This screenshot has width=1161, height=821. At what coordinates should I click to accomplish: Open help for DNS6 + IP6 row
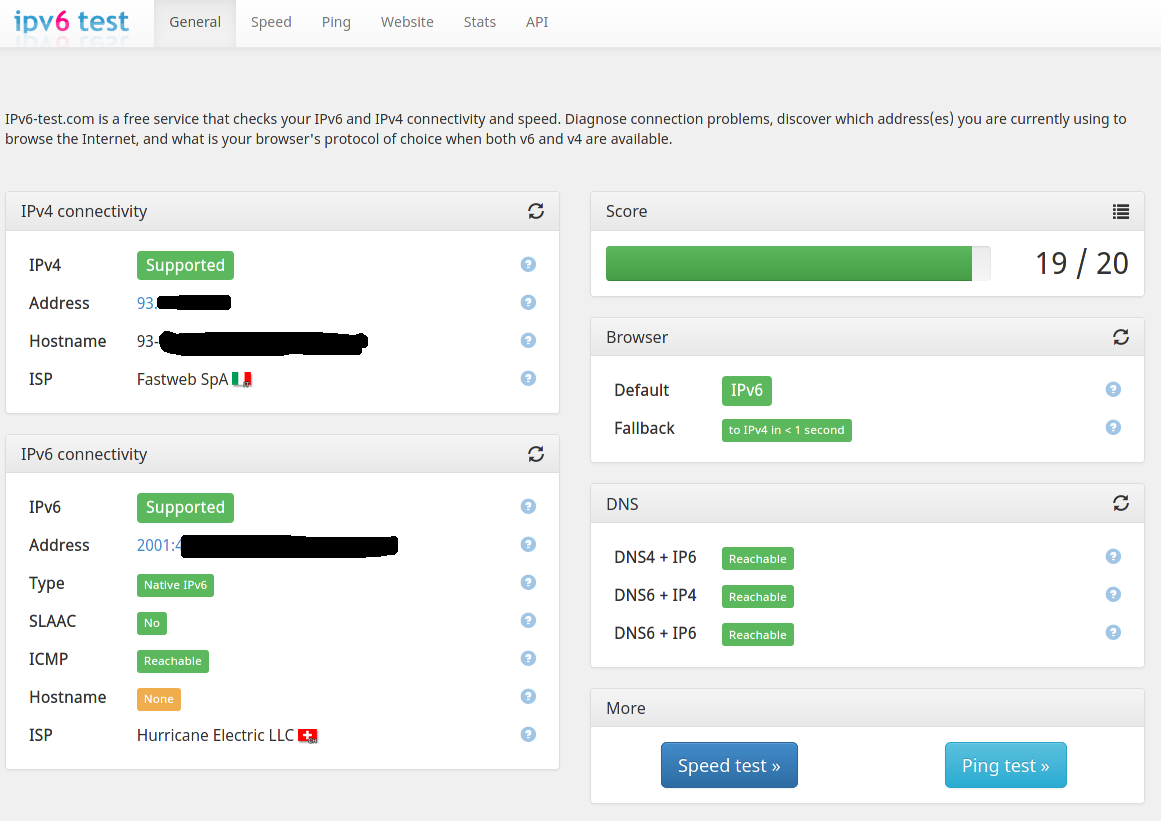tap(1113, 632)
